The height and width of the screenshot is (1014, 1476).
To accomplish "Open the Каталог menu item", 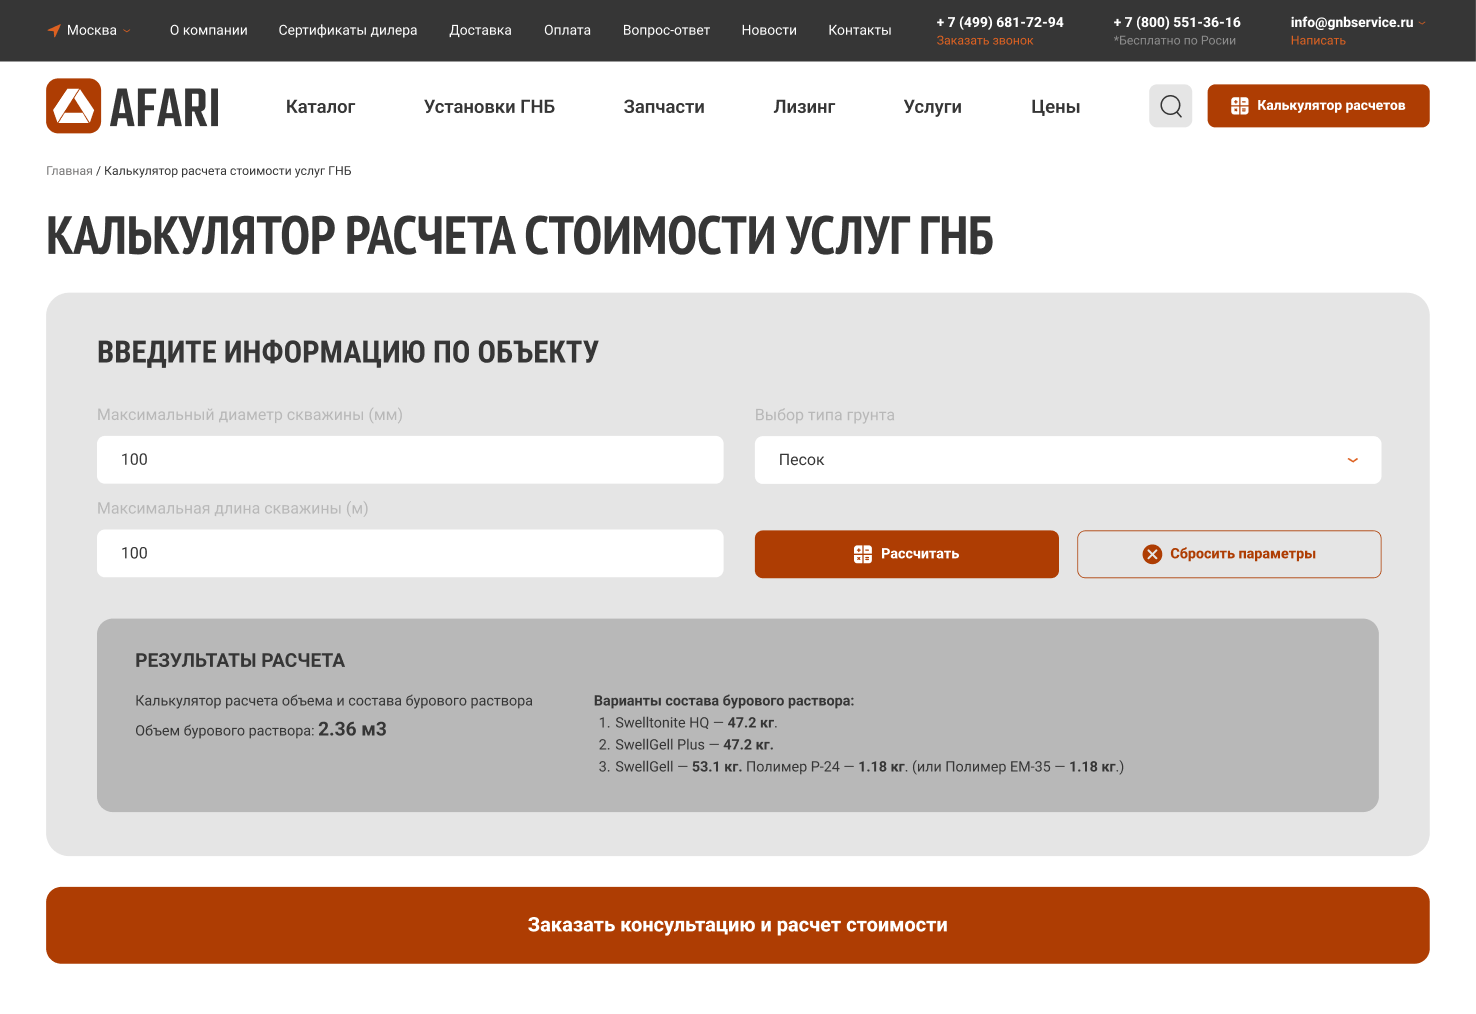I will coord(320,106).
